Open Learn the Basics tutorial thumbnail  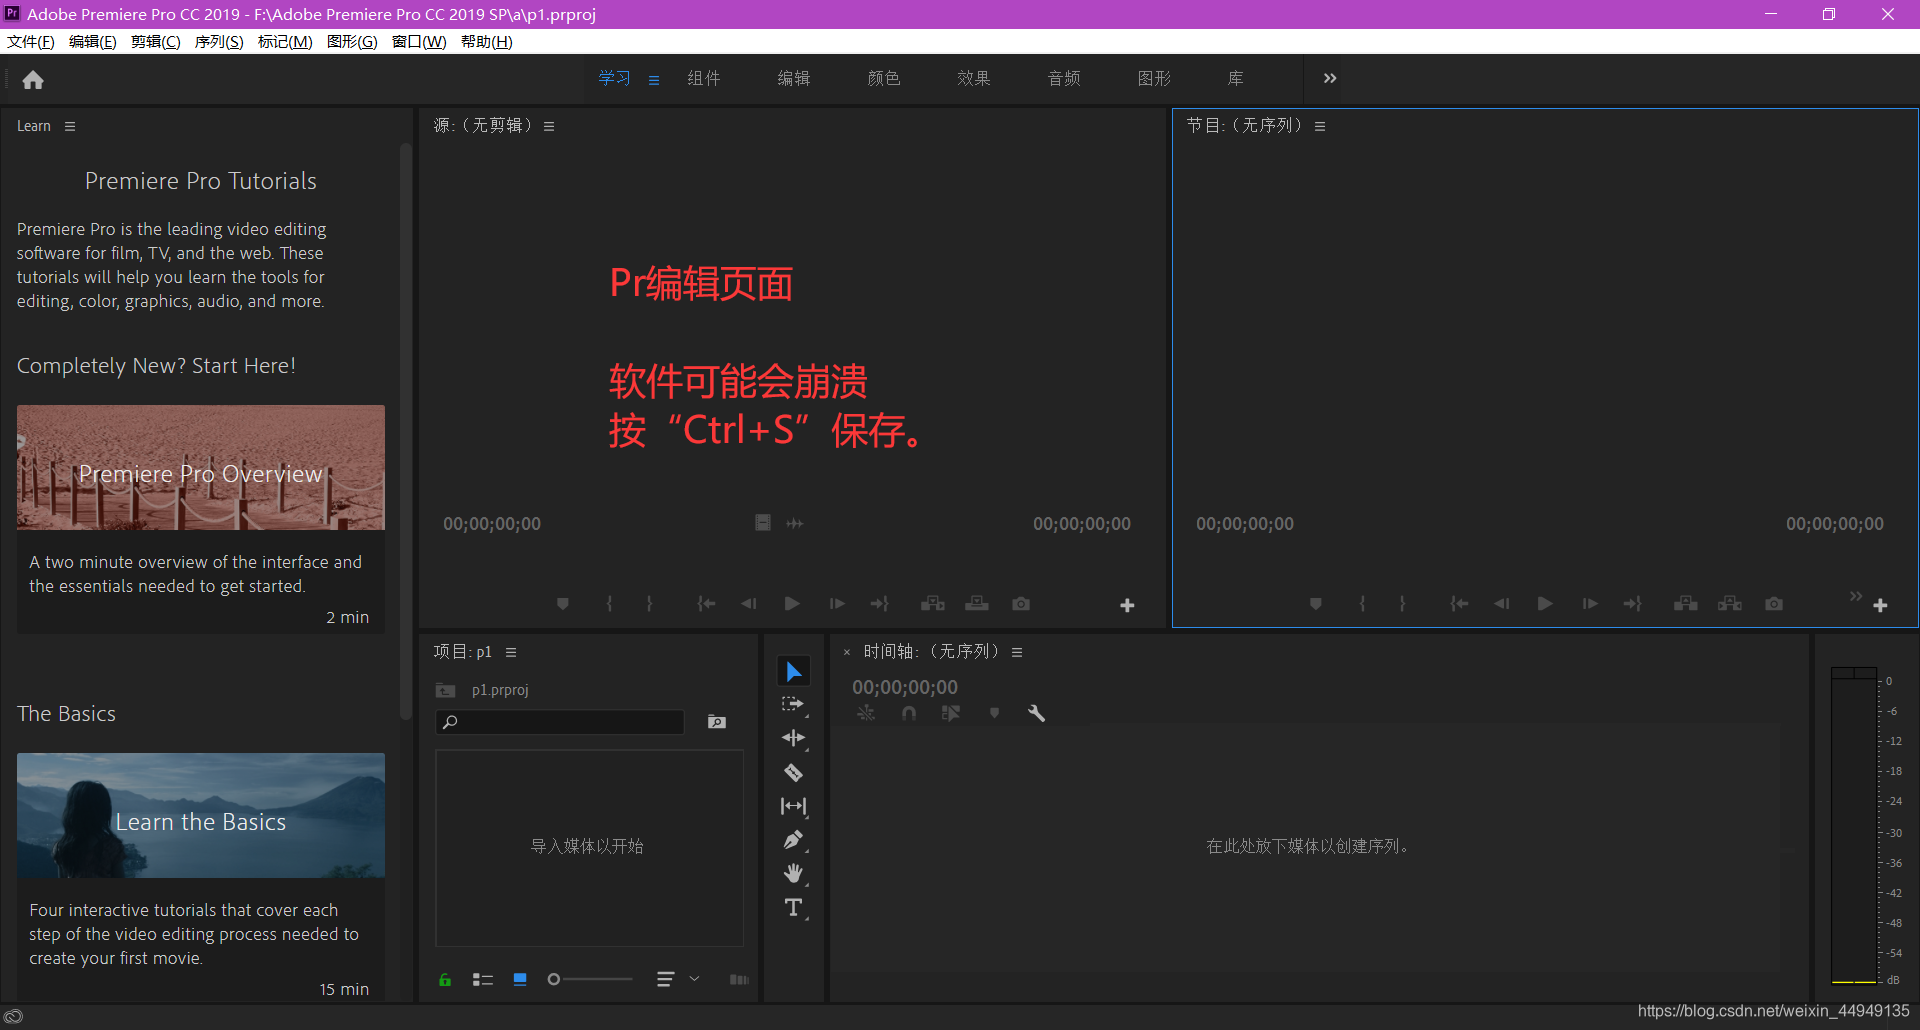(x=201, y=815)
